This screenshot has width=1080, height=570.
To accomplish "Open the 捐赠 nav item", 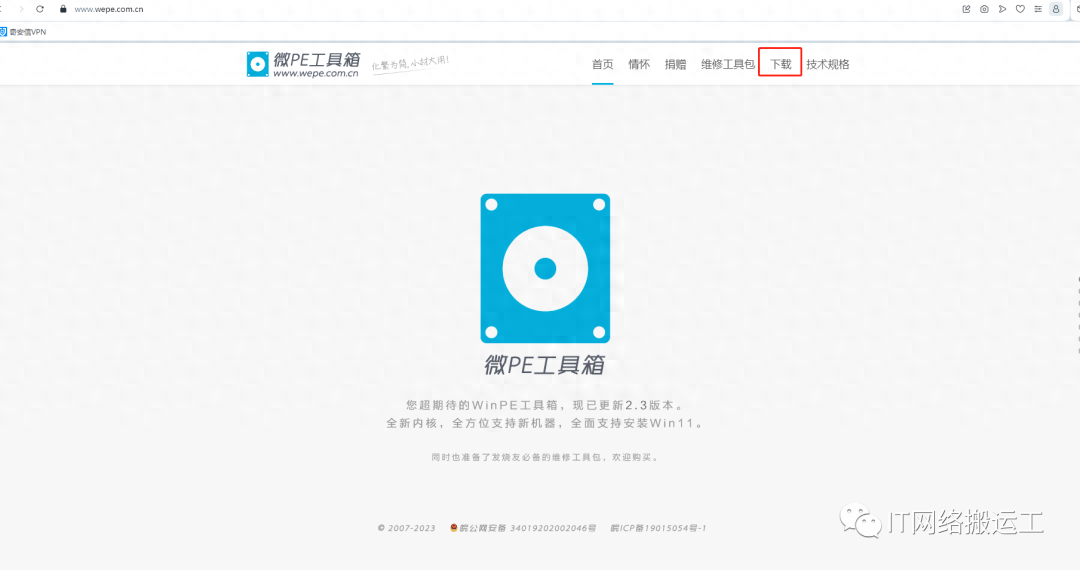I will [x=676, y=64].
